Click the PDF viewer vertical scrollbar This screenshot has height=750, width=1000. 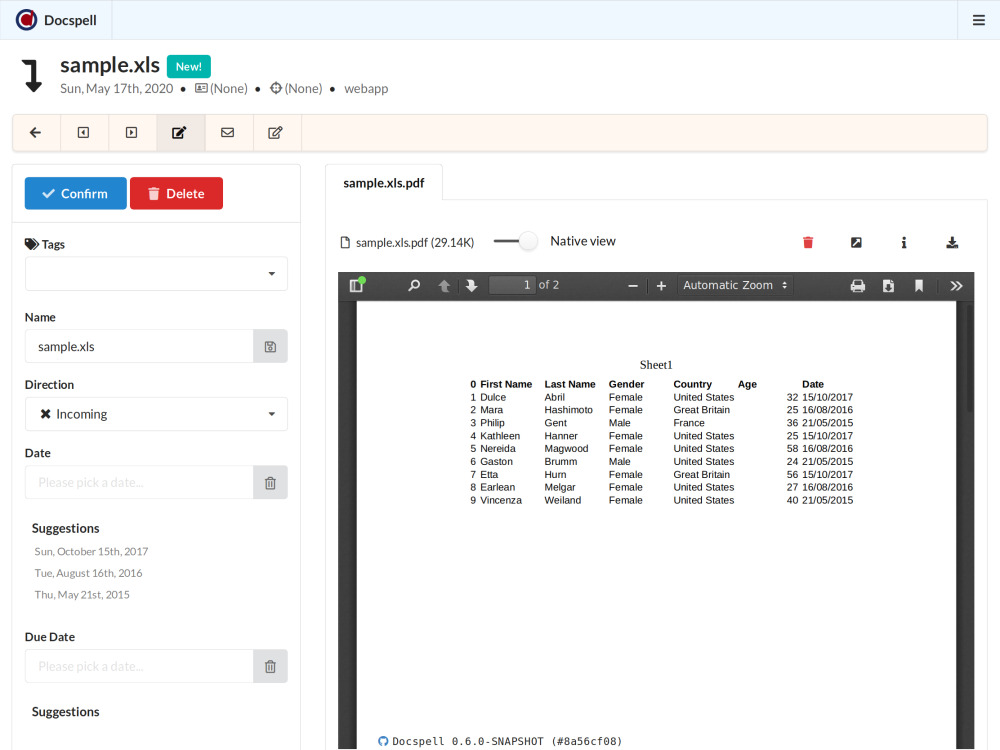point(968,360)
